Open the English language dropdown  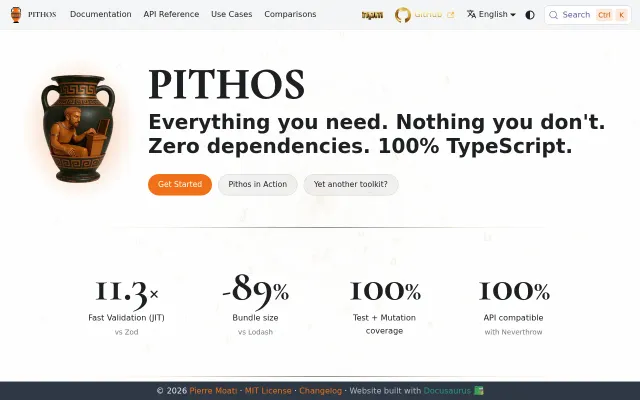(491, 14)
